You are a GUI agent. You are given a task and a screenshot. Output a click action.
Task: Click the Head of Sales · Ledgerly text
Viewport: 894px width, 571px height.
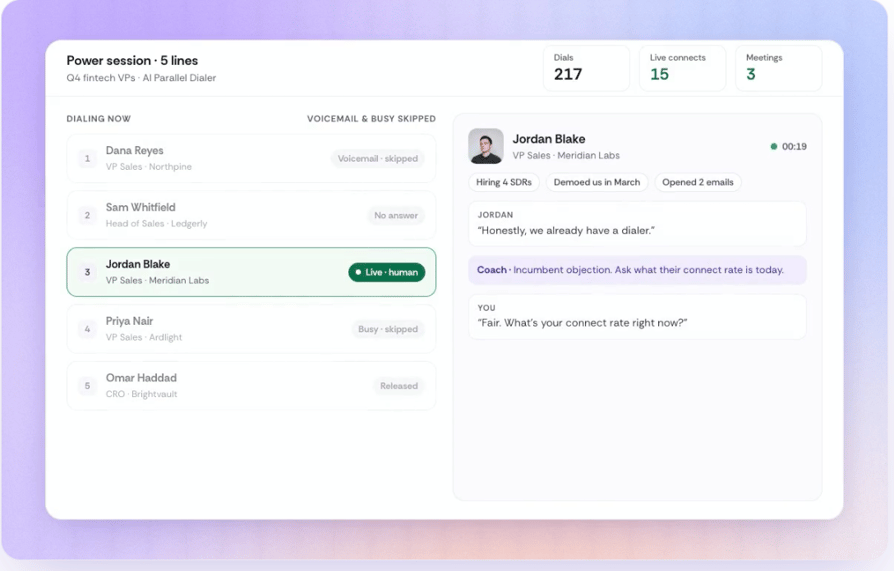coord(156,224)
